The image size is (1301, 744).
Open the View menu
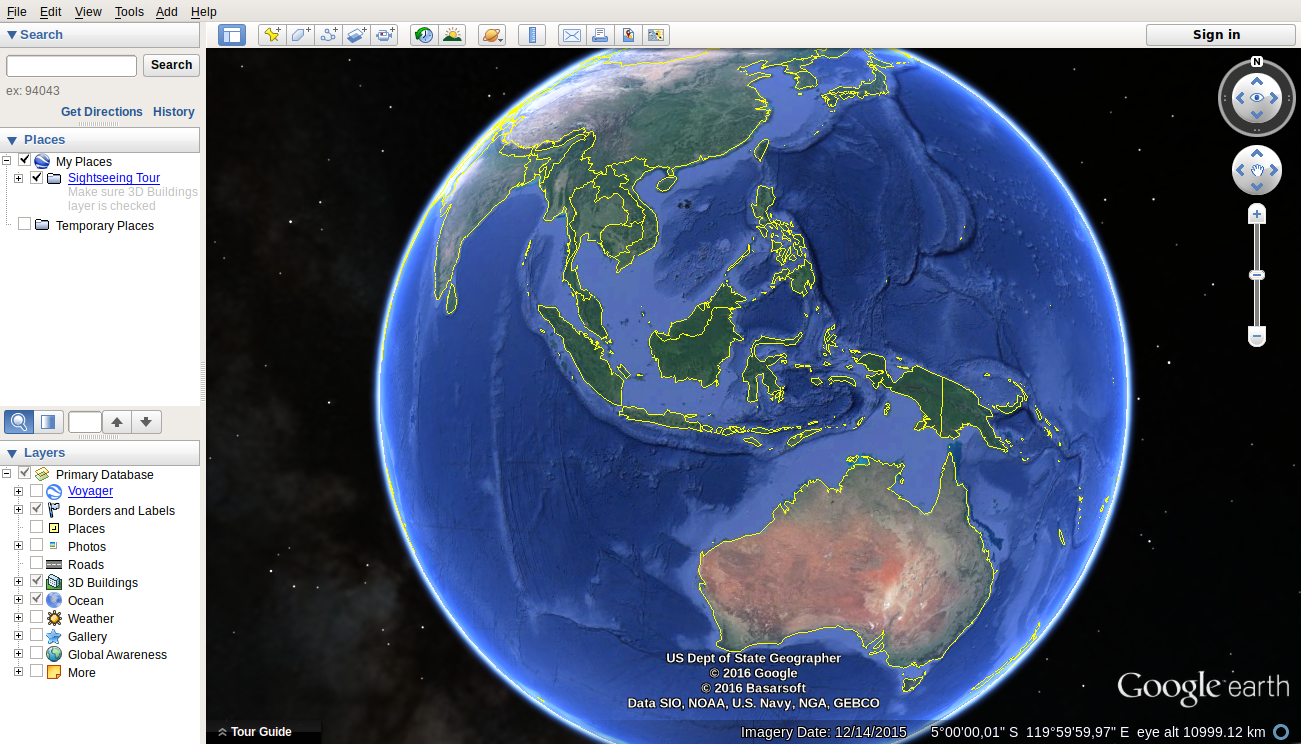click(x=88, y=11)
